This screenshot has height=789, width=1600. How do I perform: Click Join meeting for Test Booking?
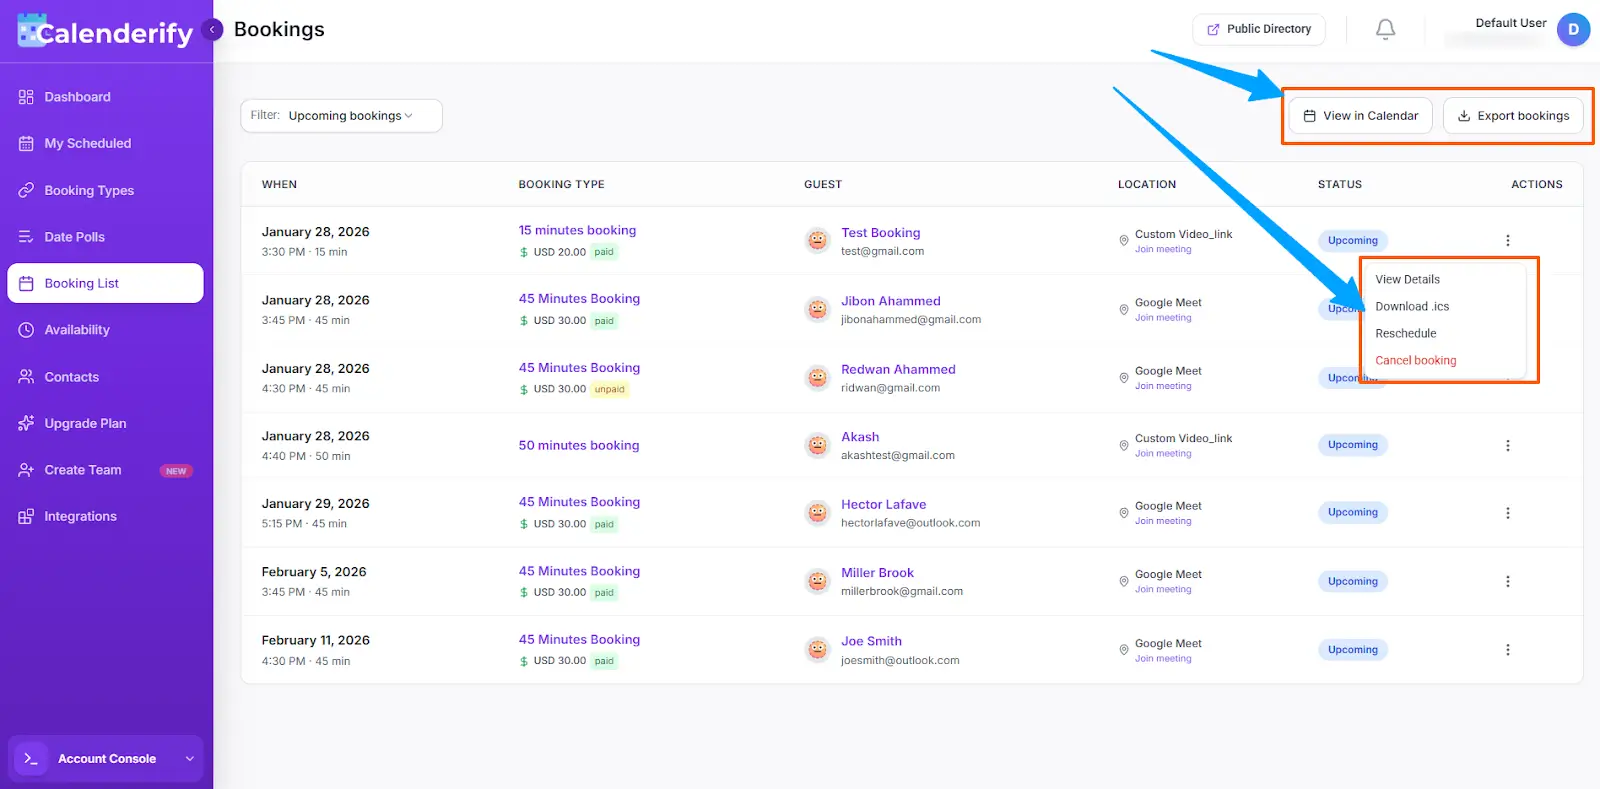tap(1163, 249)
